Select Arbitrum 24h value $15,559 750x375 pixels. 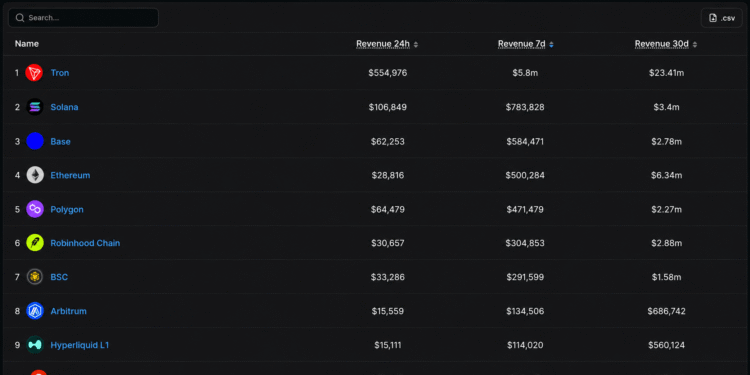(x=388, y=311)
